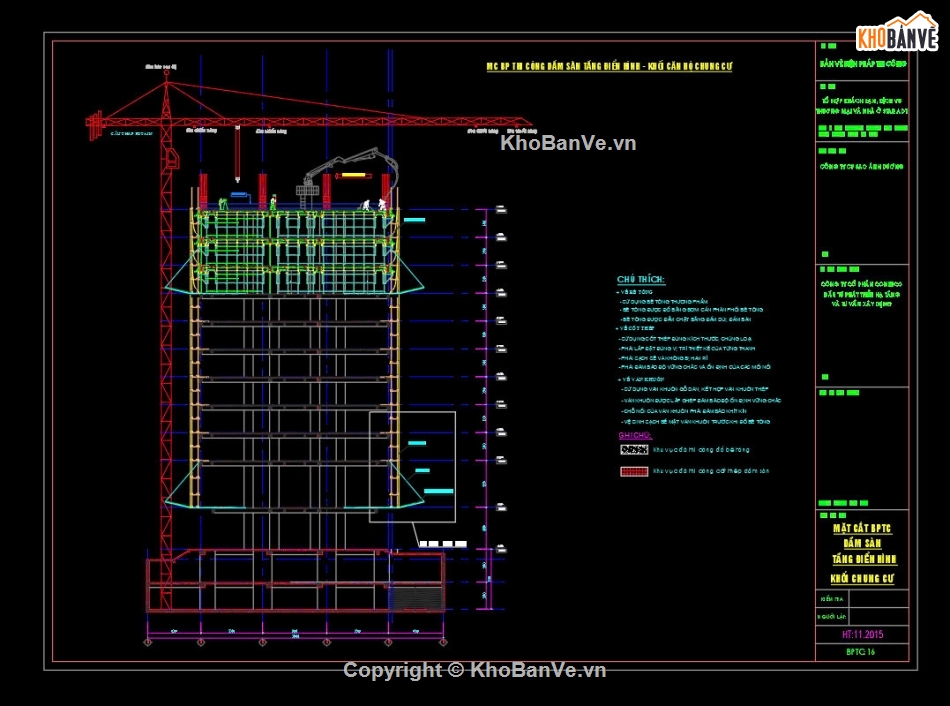Click the leftmost grid axis bubble at bottom
950x706 pixels.
(x=147, y=642)
